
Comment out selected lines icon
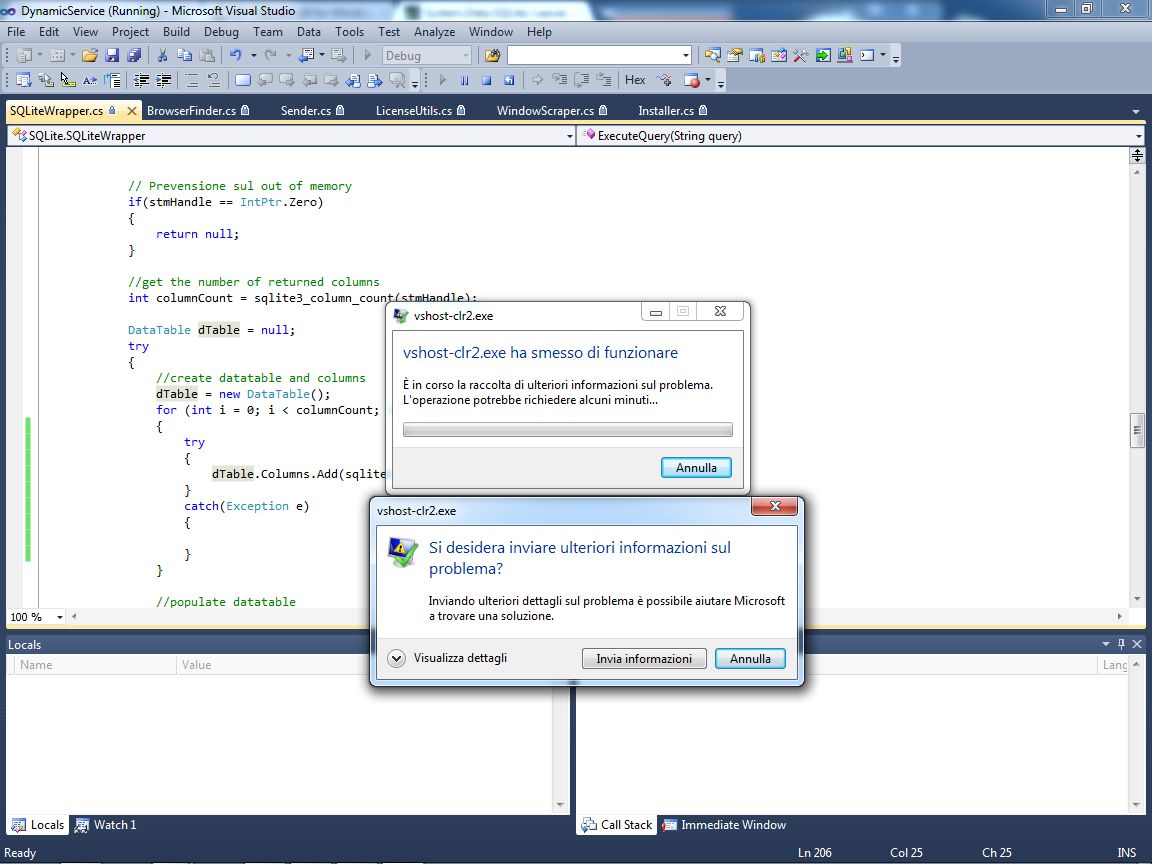[x=192, y=80]
